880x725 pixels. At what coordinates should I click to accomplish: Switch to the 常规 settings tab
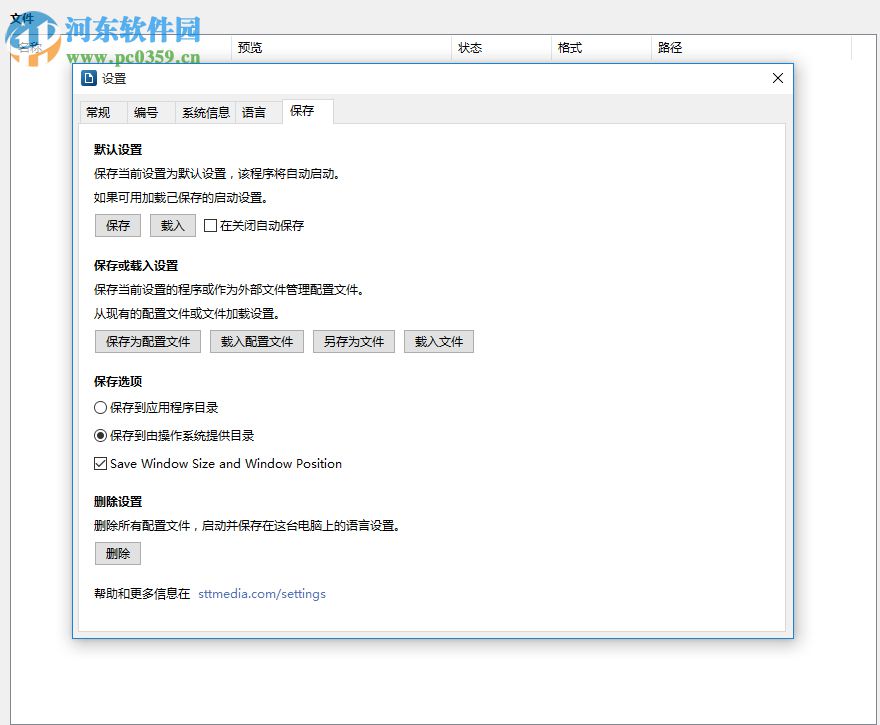coord(101,112)
